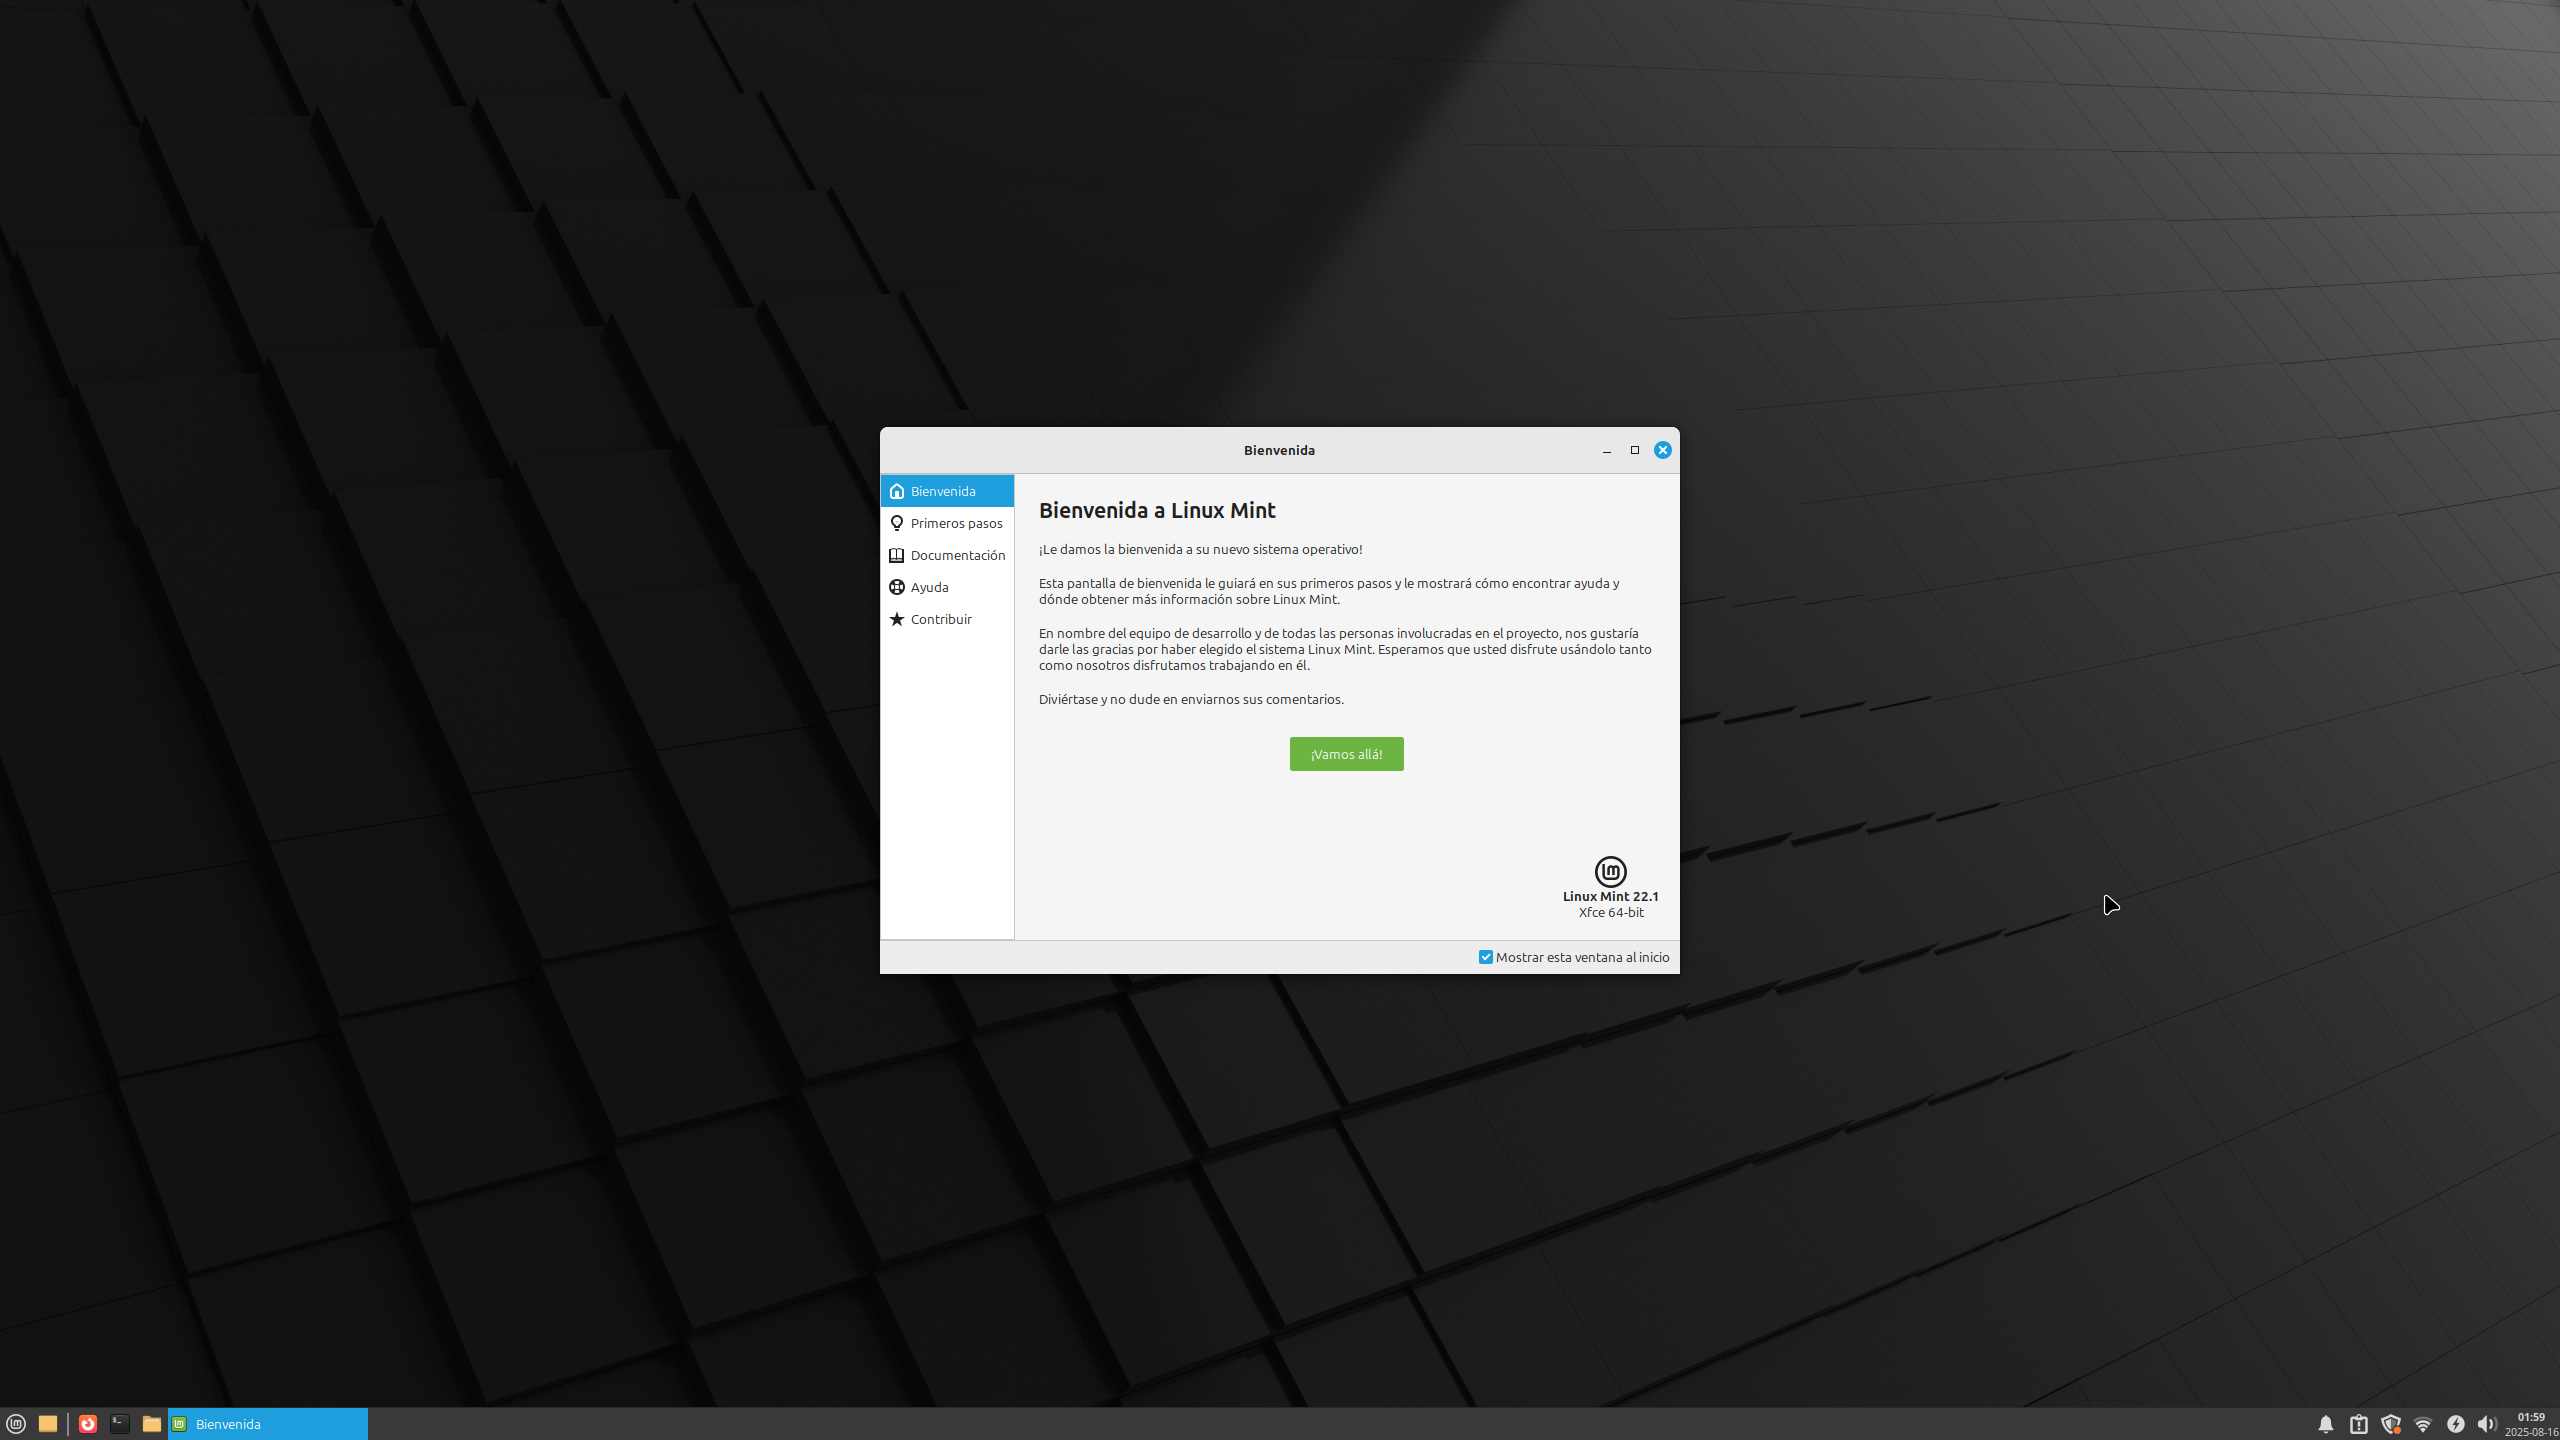This screenshot has width=2560, height=1440.
Task: Click the clipboard report tray icon
Action: [2359, 1424]
